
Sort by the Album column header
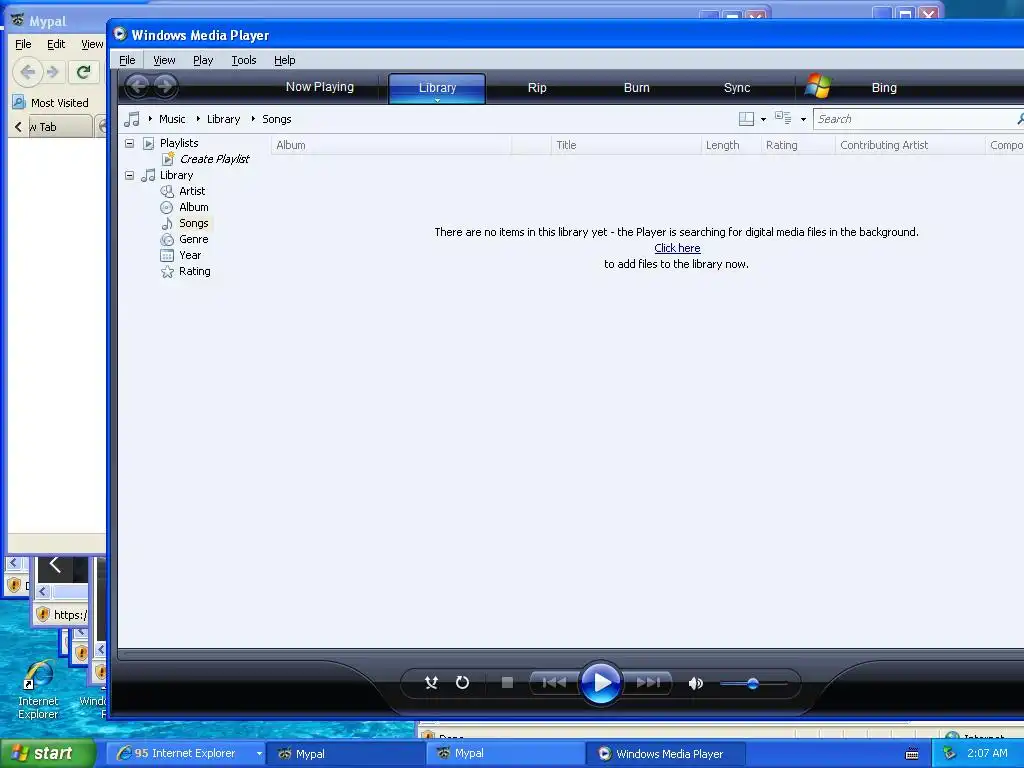click(391, 145)
